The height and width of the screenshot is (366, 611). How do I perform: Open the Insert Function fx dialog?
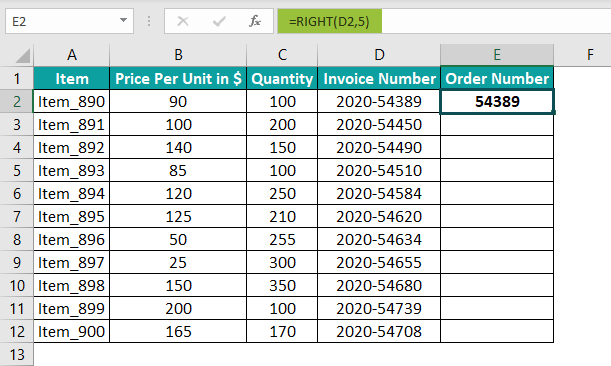(255, 21)
